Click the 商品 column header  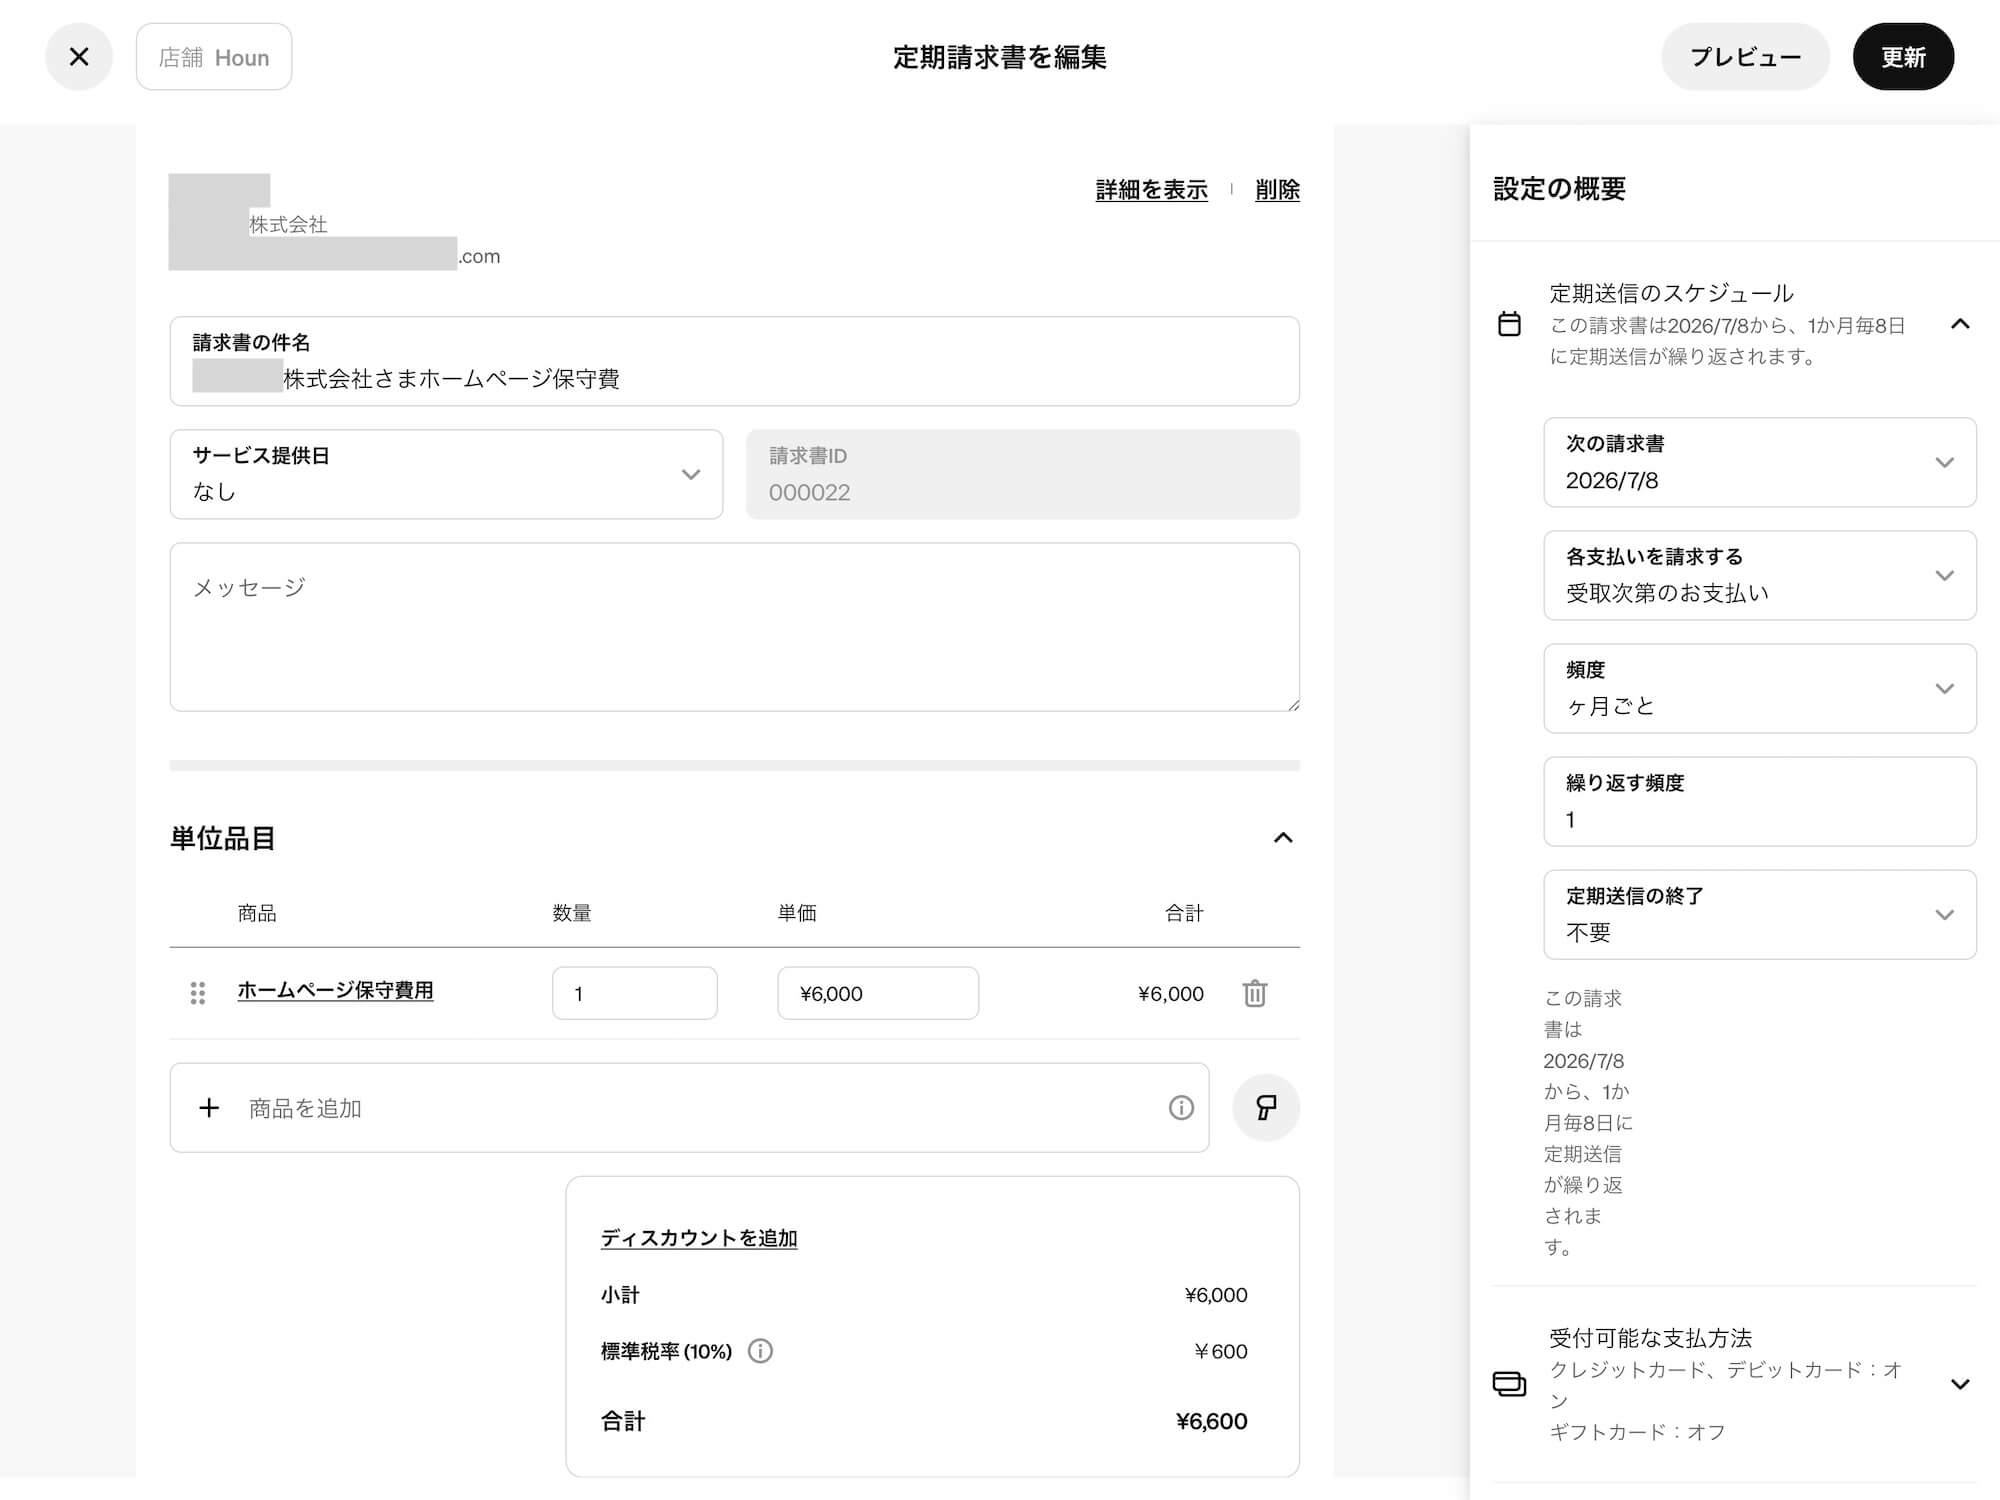point(257,913)
